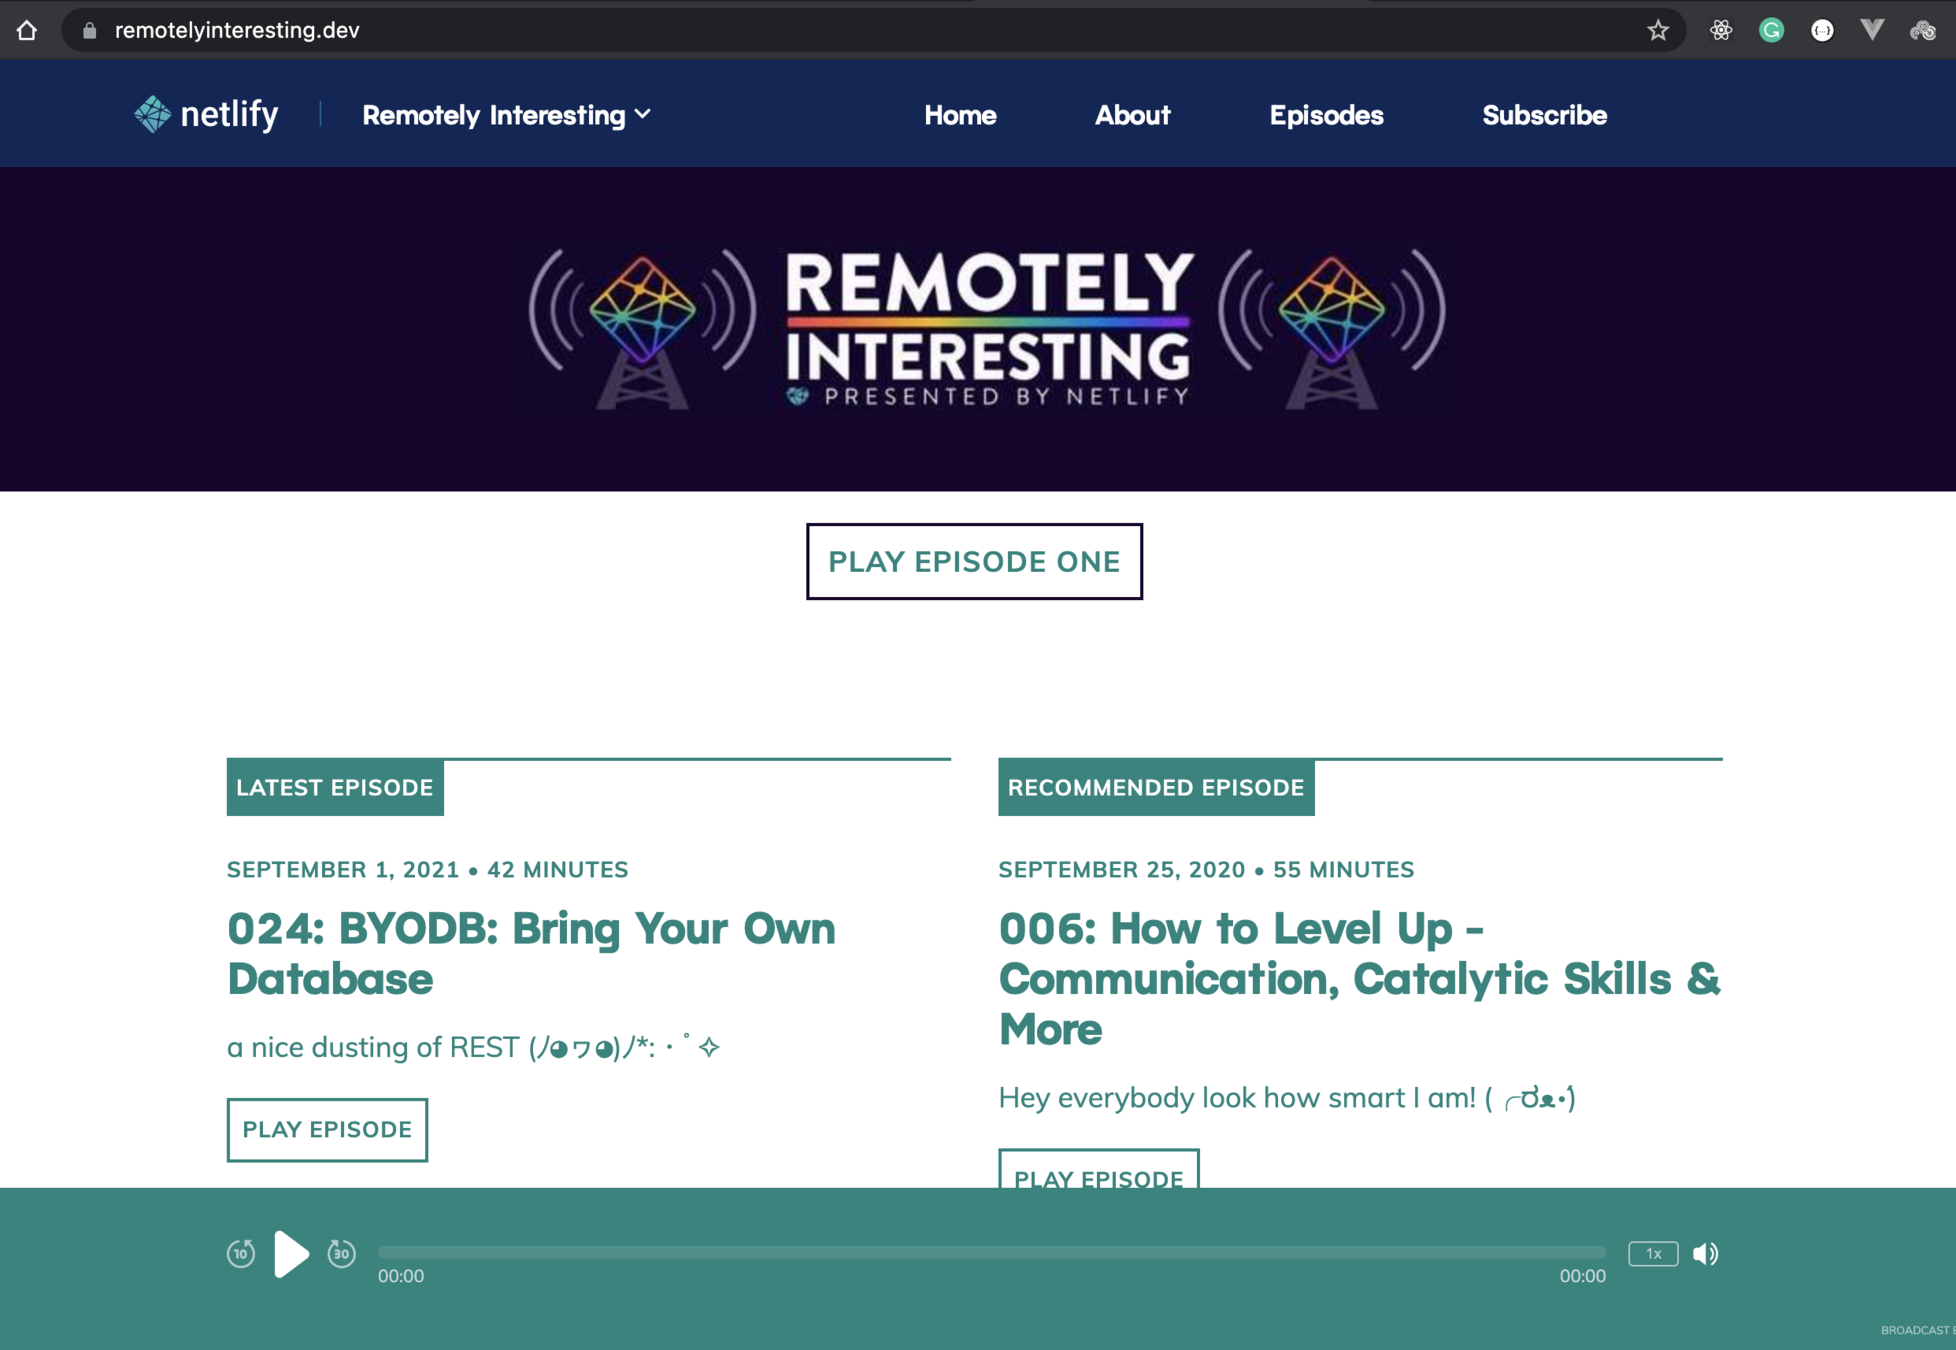The height and width of the screenshot is (1350, 1956).
Task: Open the Subscribe nav link
Action: click(x=1544, y=115)
